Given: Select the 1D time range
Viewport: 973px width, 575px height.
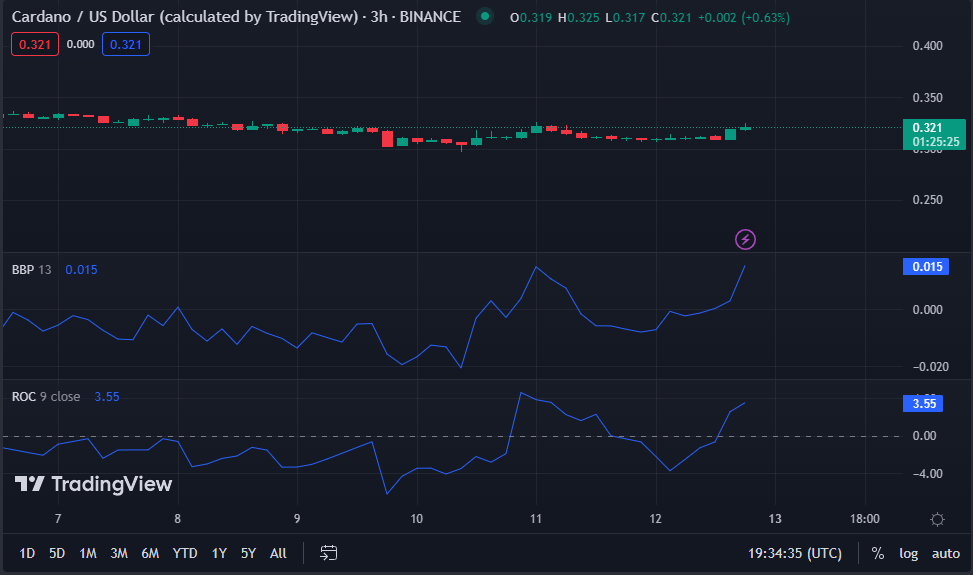Looking at the screenshot, I should tap(27, 553).
